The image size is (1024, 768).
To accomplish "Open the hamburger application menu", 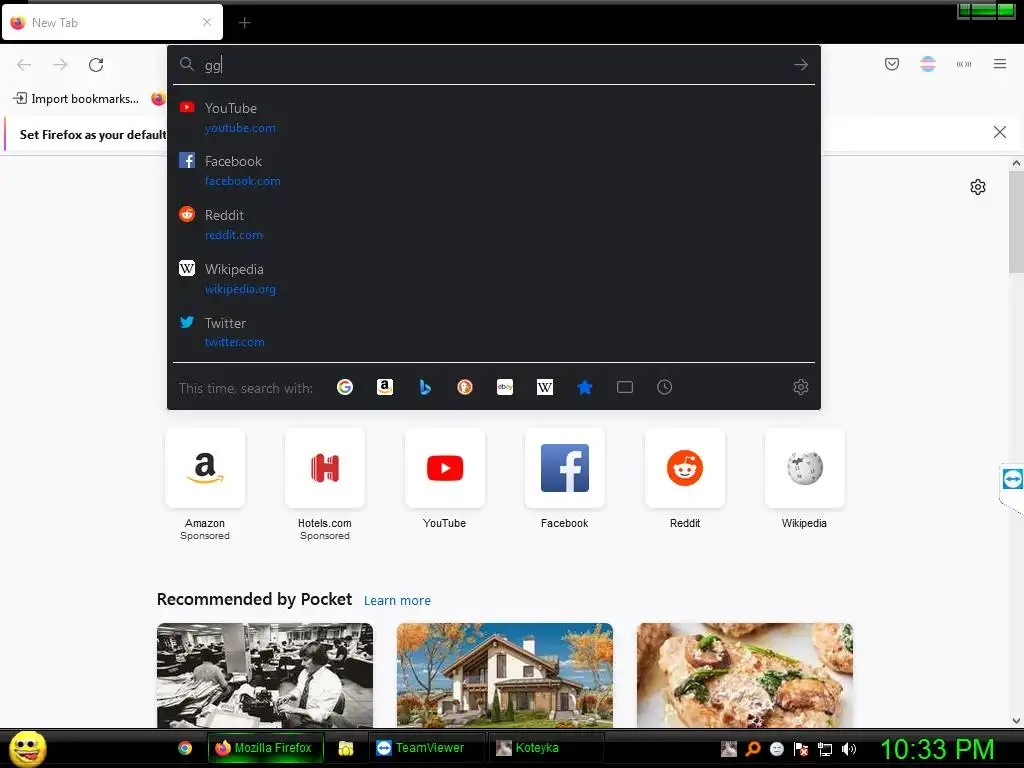I will coord(1000,64).
